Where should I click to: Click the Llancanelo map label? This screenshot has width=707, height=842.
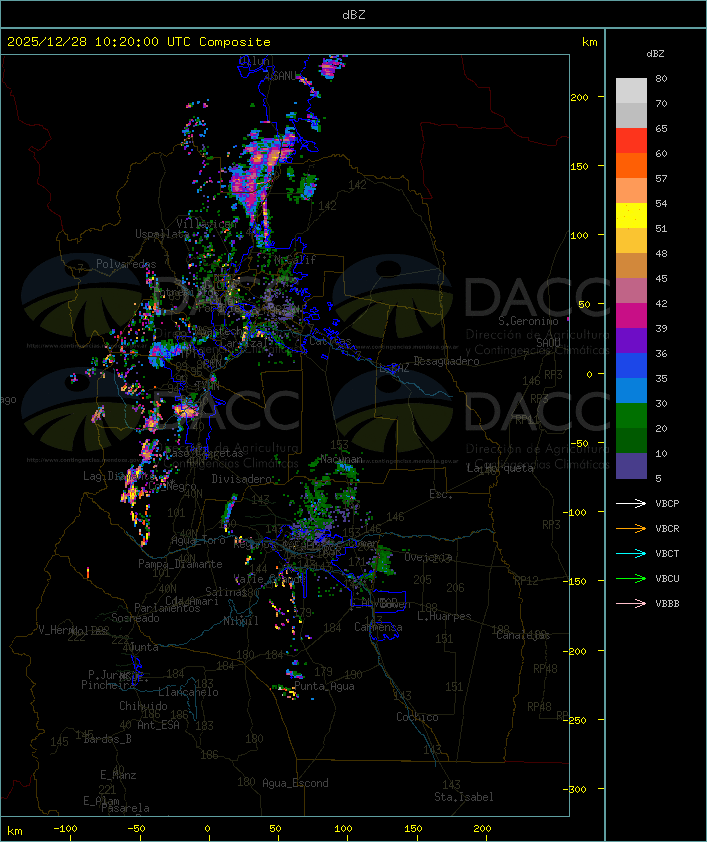(x=188, y=692)
